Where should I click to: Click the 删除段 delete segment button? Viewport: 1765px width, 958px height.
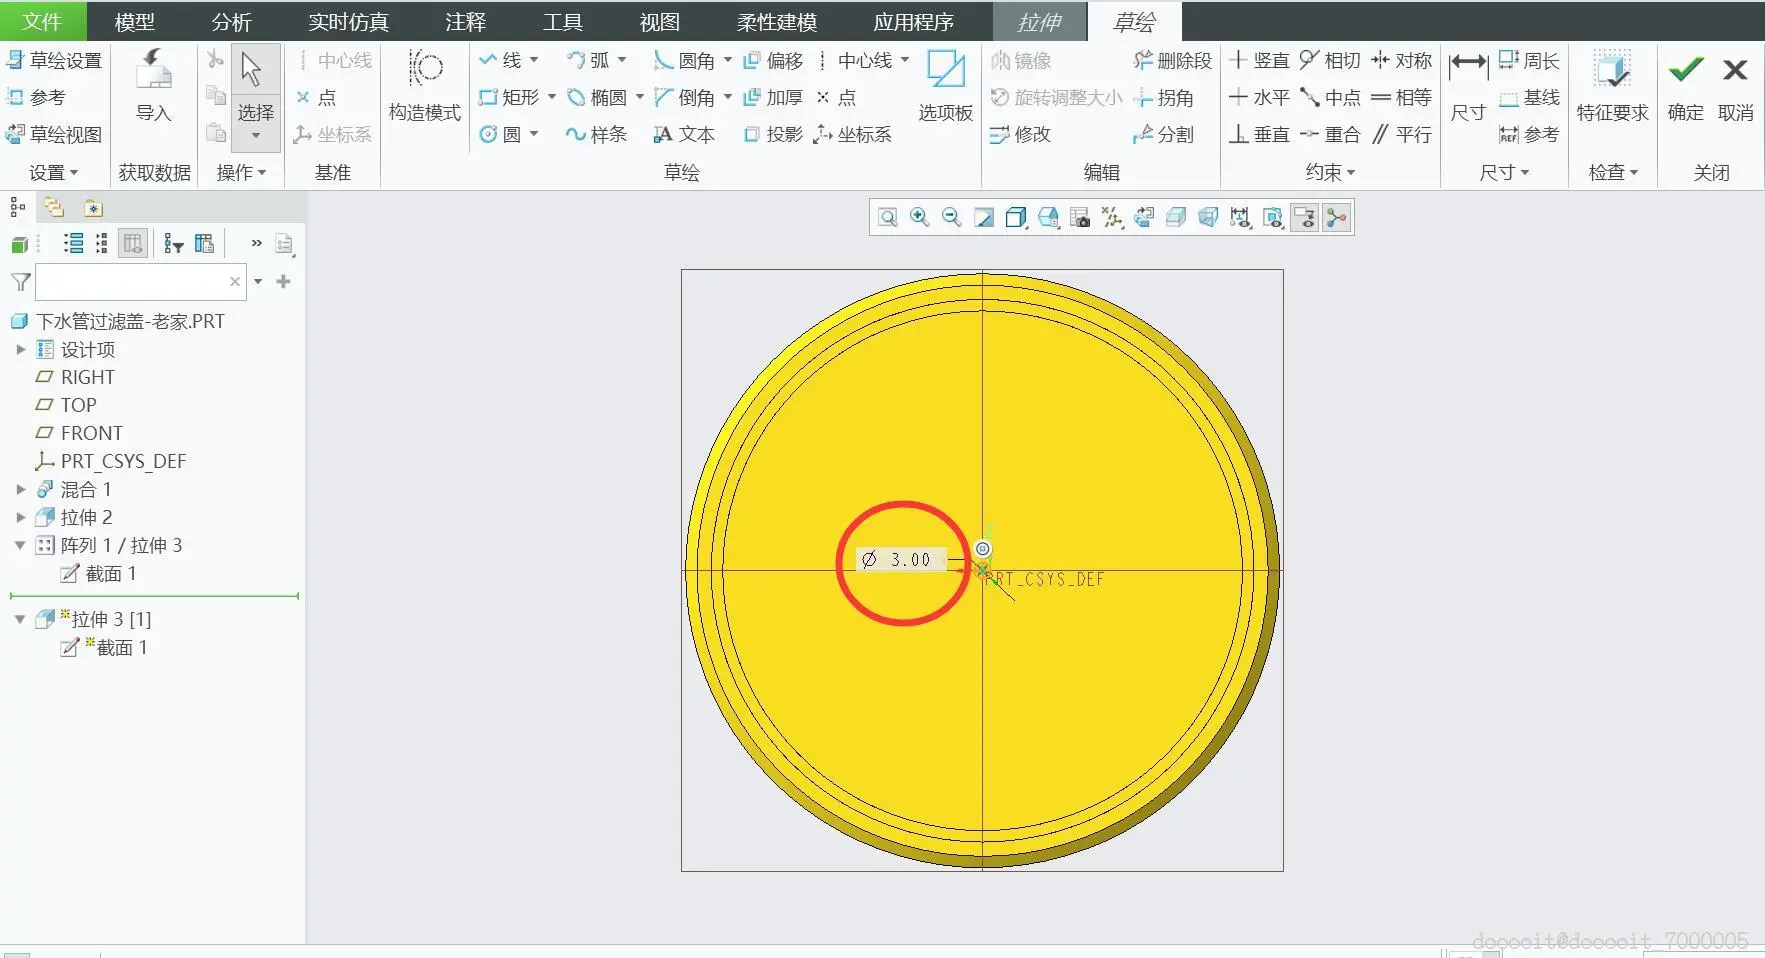pos(1172,61)
